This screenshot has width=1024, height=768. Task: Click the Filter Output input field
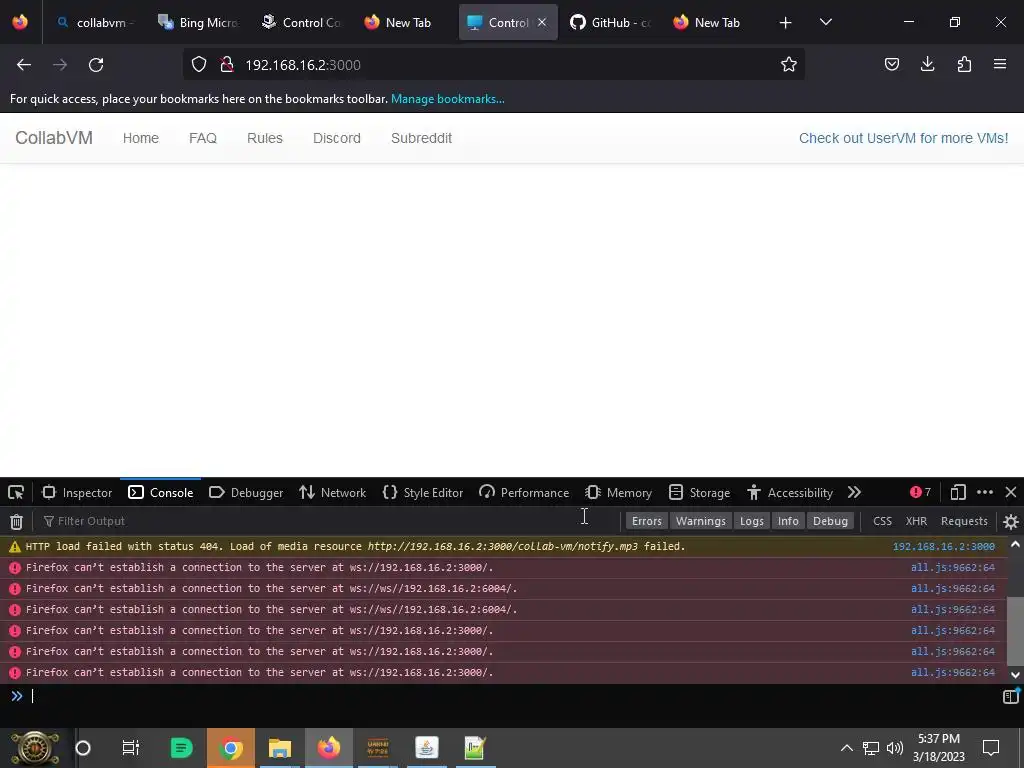[x=327, y=521]
